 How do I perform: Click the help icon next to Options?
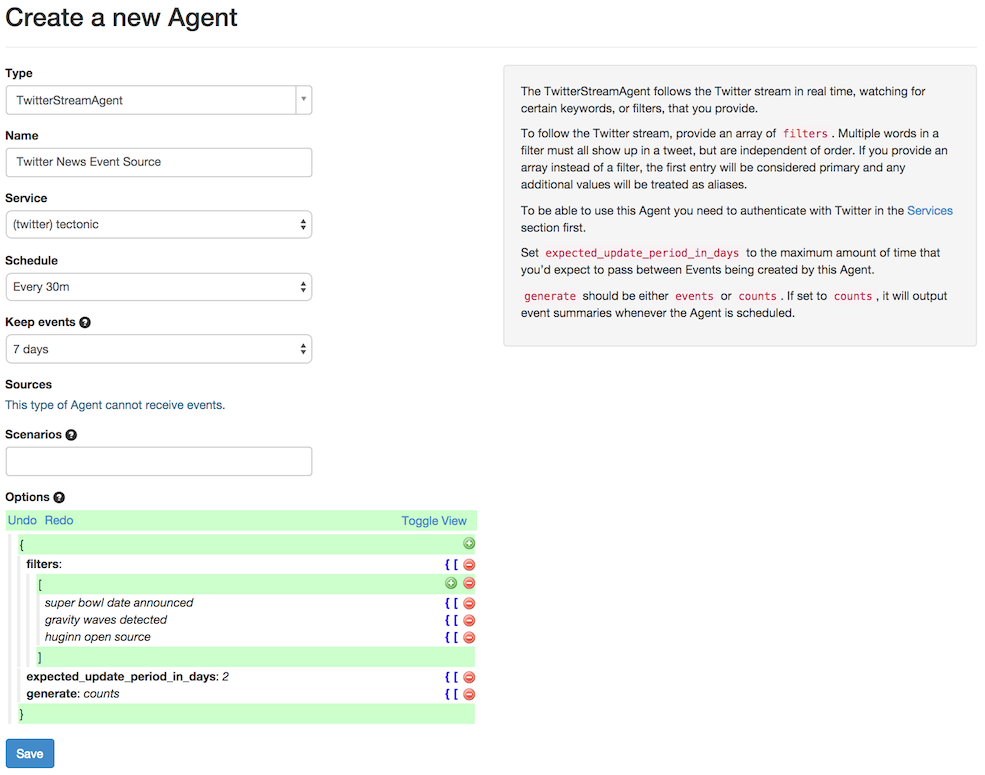coord(59,497)
